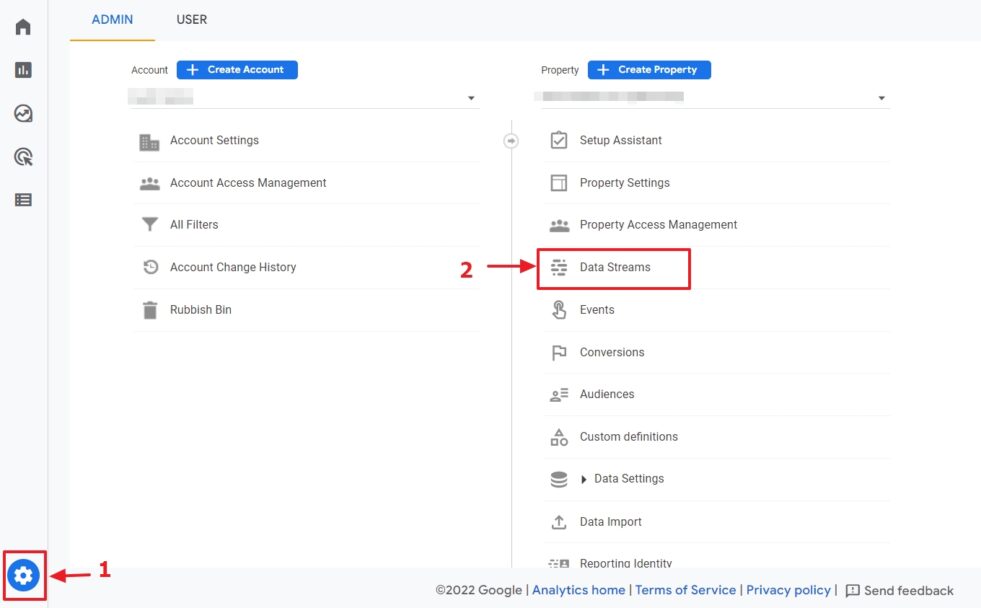Click the Setup Assistant checklist icon
Image resolution: width=981 pixels, height=608 pixels.
coord(559,140)
